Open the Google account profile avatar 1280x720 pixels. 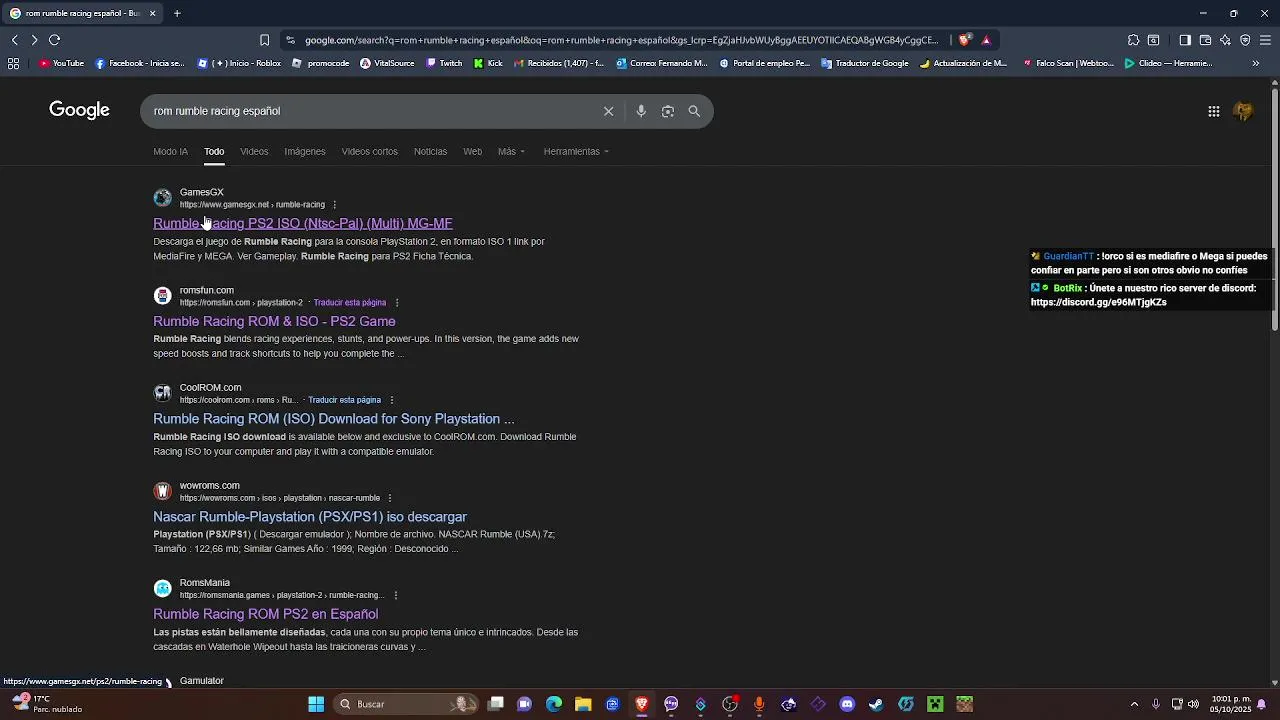pos(1243,111)
